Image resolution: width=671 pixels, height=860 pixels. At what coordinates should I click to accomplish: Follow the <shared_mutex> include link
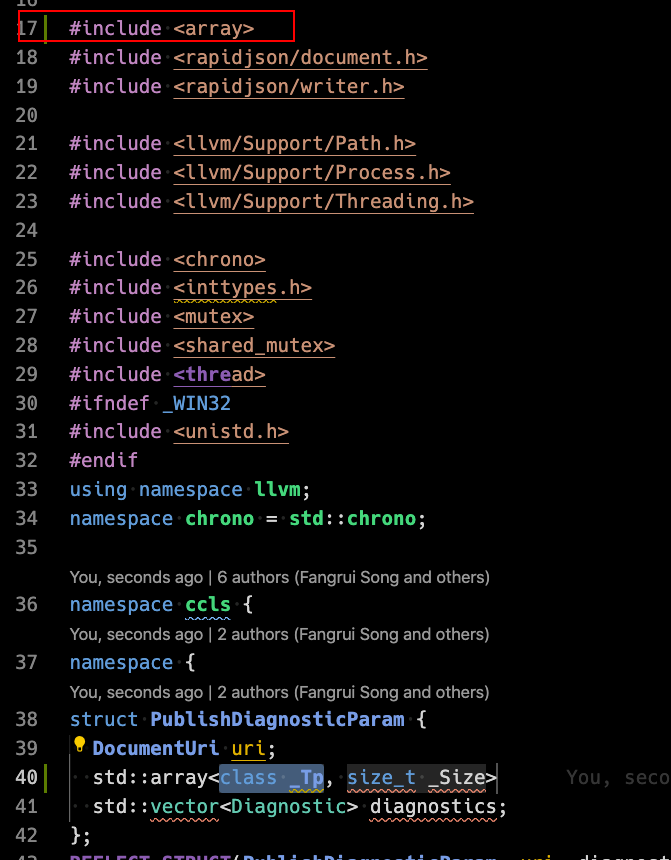[x=254, y=346]
